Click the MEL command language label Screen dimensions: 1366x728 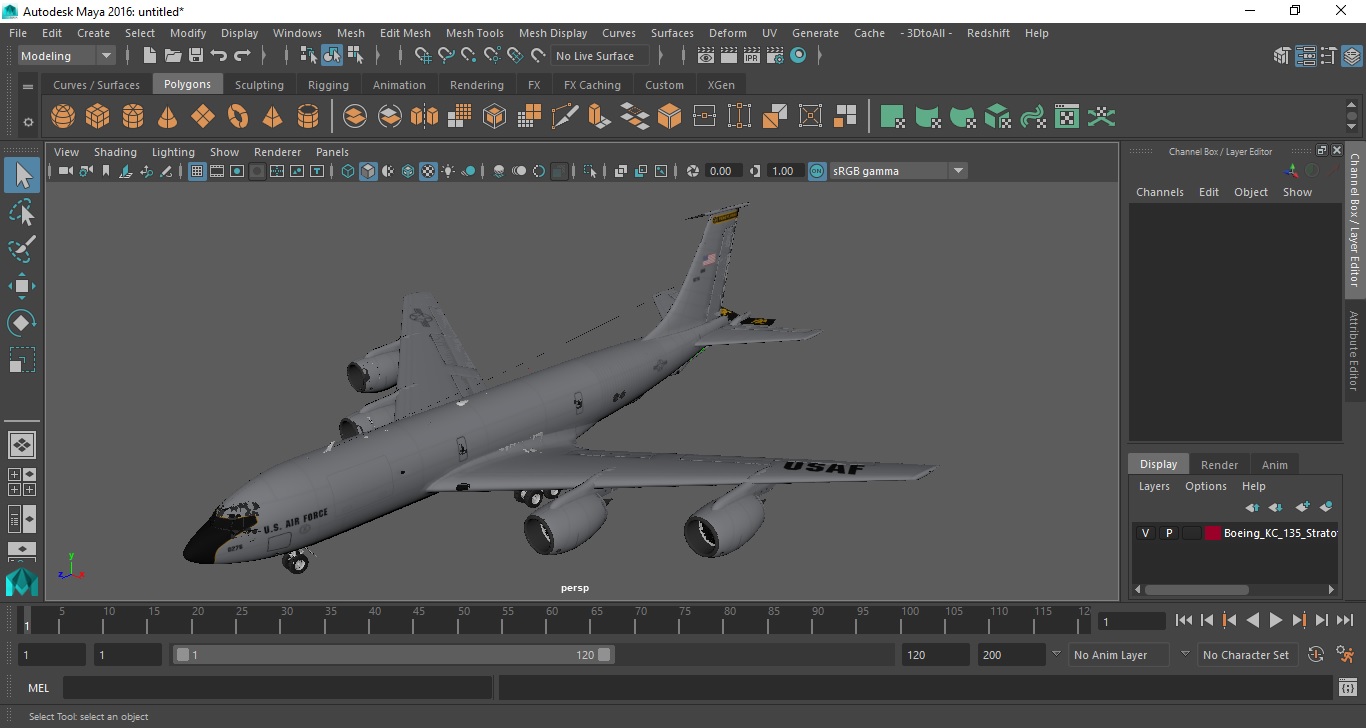pos(38,688)
